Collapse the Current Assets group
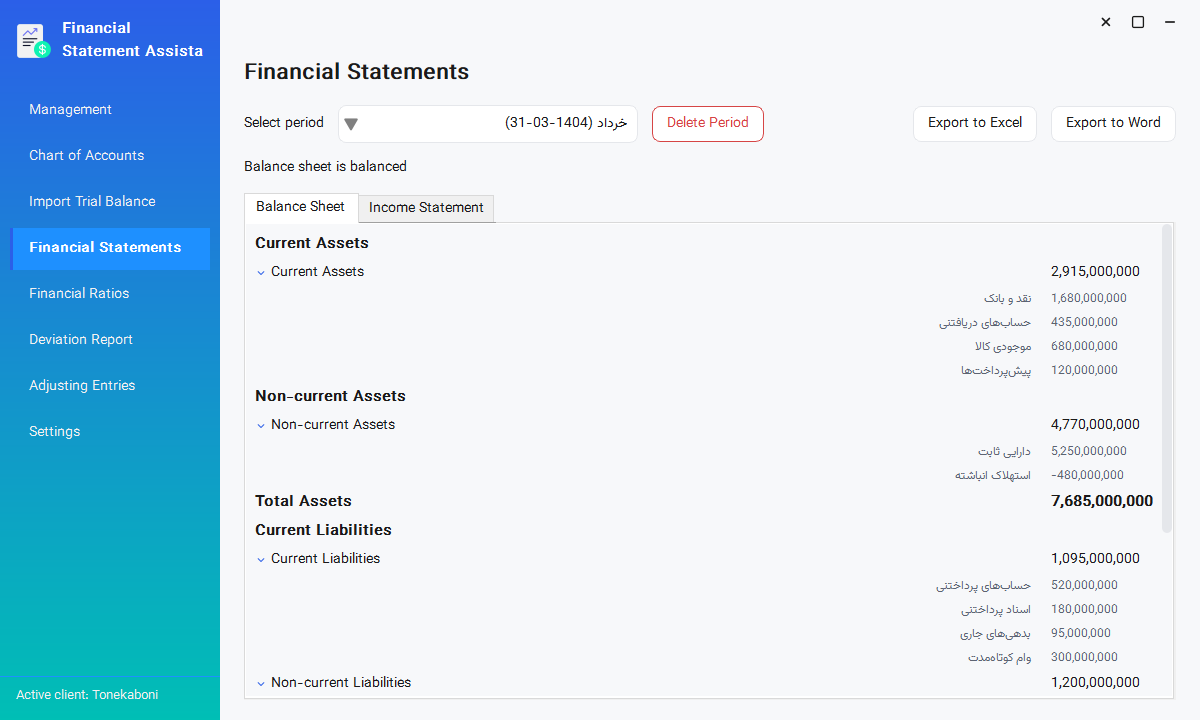The width and height of the screenshot is (1200, 720). tap(261, 272)
